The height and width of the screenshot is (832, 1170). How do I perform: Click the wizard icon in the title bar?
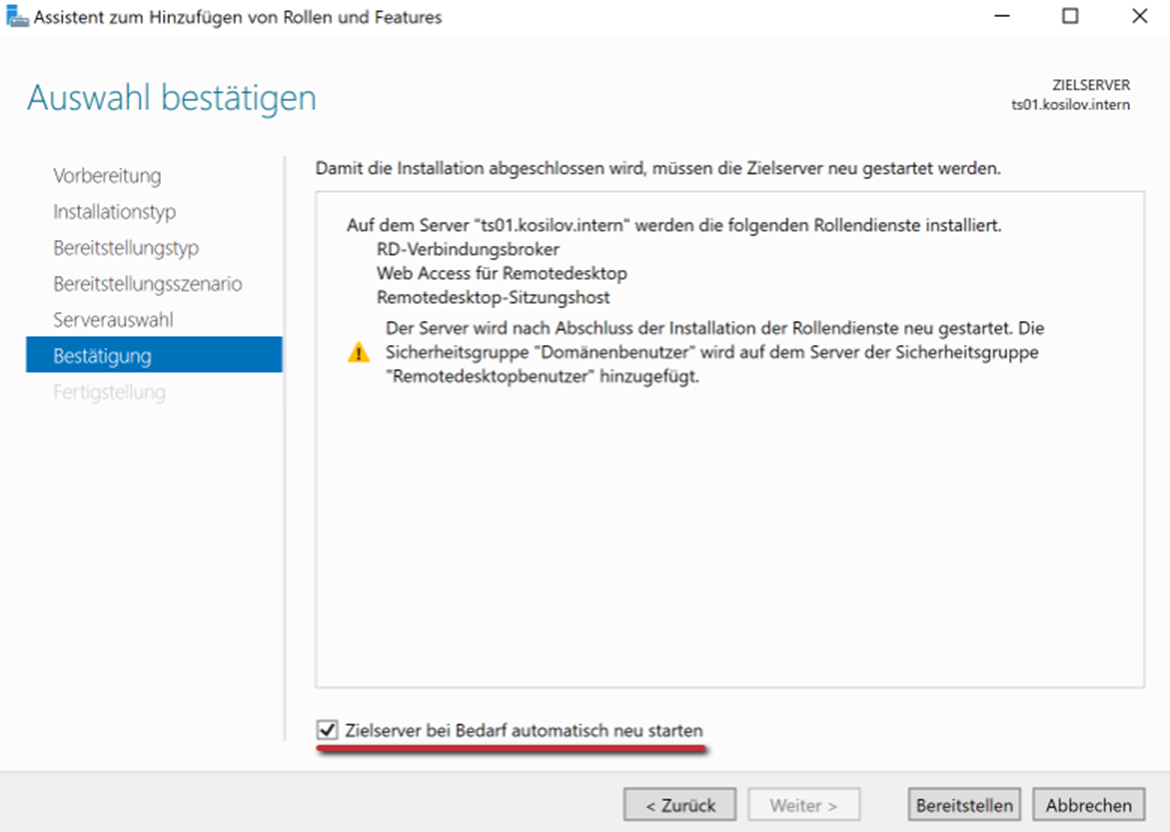click(17, 17)
